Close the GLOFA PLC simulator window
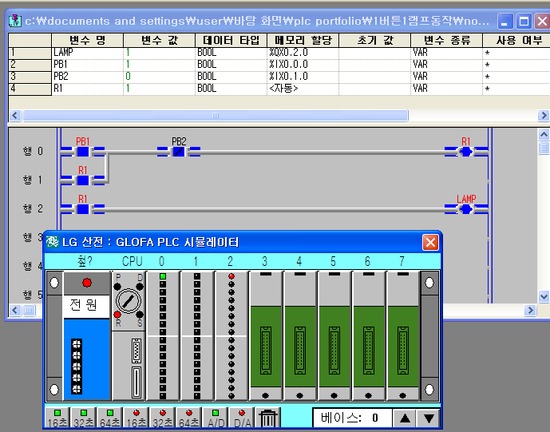Viewport: 550px width, 432px height. pyautogui.click(x=431, y=242)
